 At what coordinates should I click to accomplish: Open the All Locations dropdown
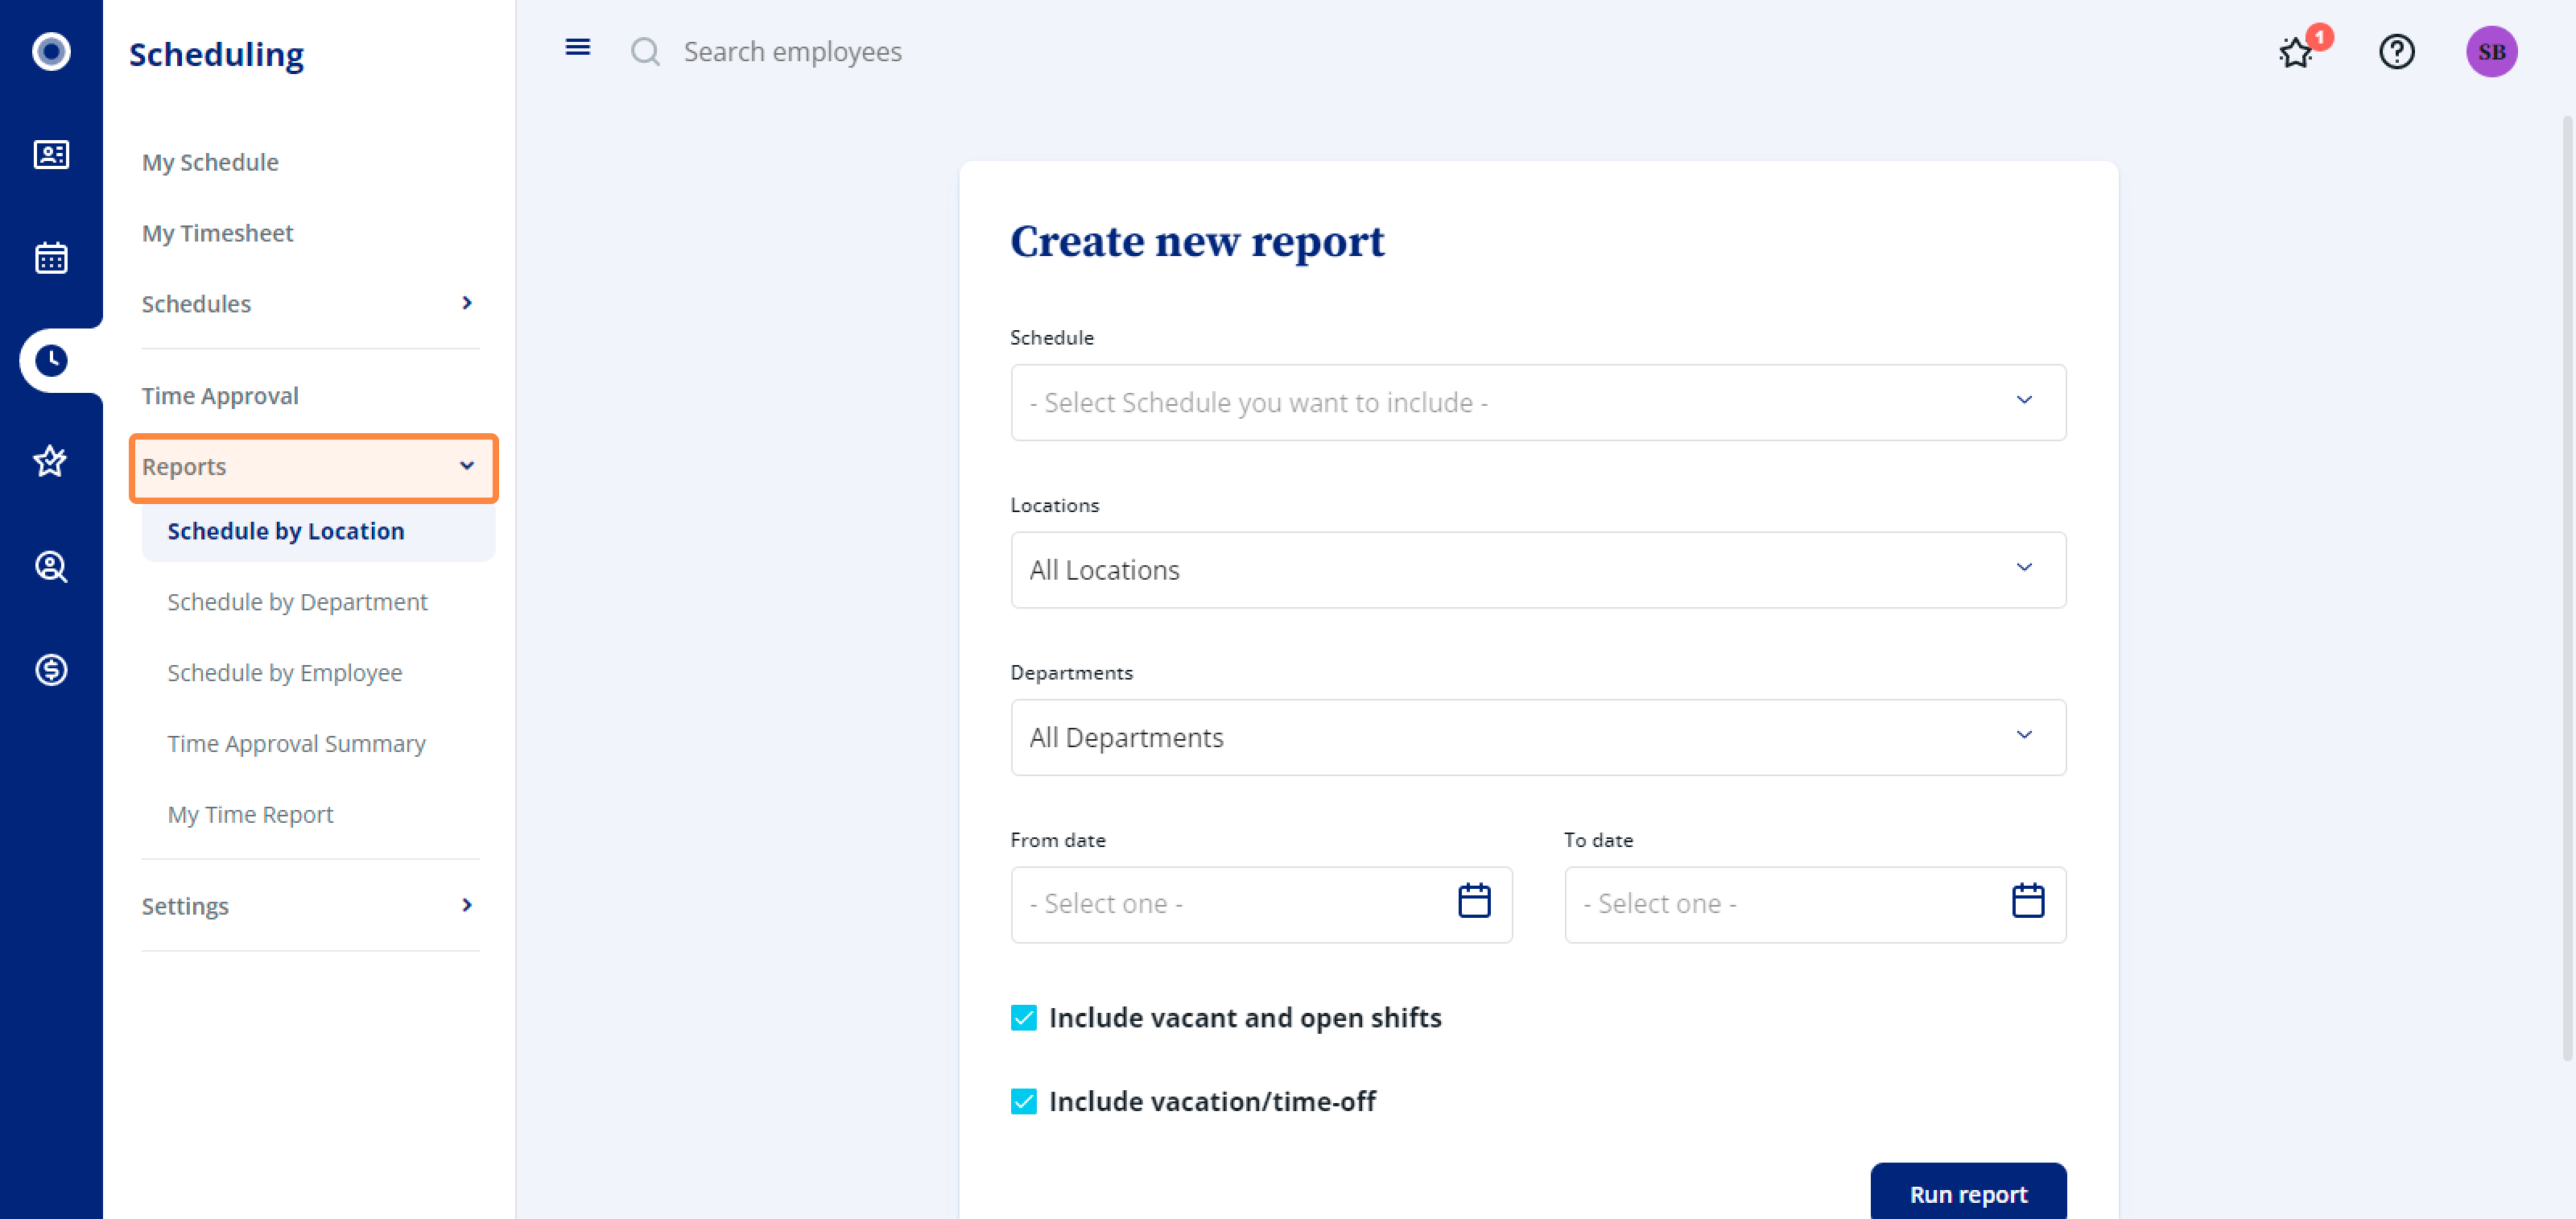[1538, 570]
